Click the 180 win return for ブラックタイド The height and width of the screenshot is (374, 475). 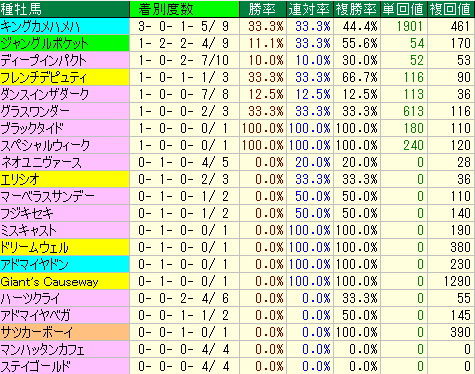click(x=413, y=128)
